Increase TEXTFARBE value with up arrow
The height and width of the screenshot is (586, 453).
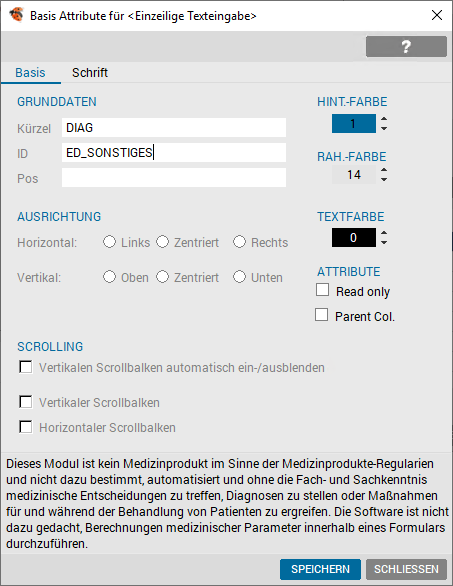pyautogui.click(x=384, y=234)
